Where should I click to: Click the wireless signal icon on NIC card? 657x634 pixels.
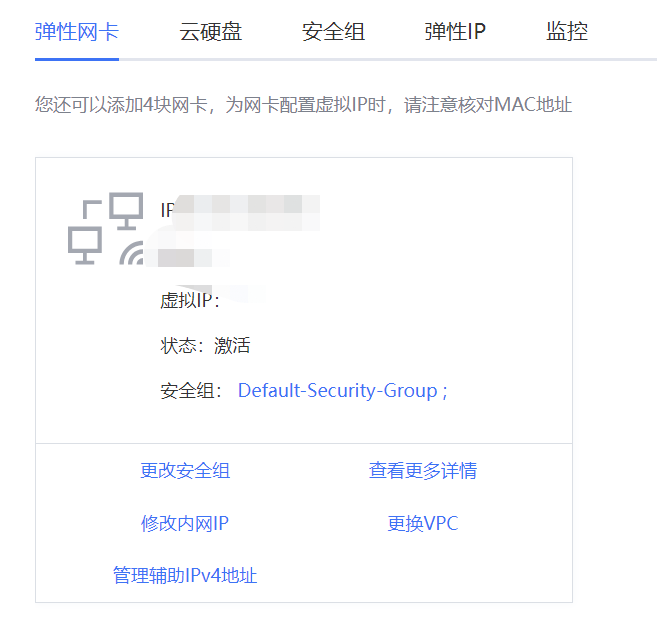(x=132, y=253)
